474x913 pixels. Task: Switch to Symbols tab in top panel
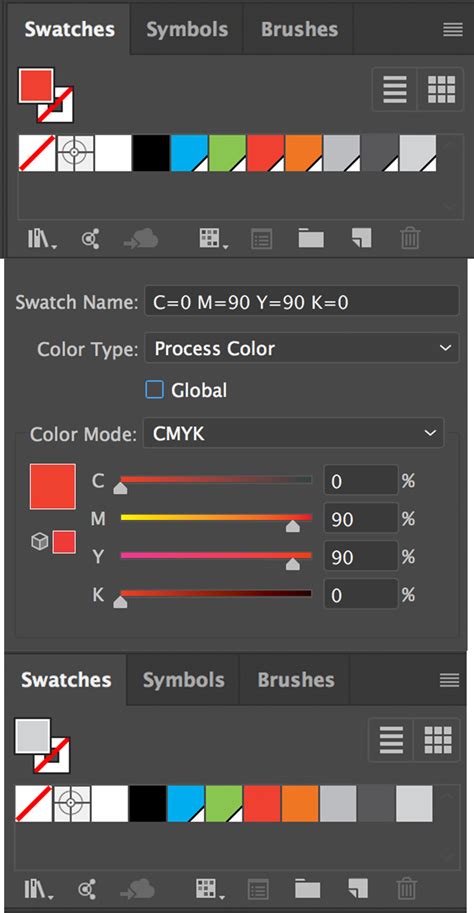186,29
